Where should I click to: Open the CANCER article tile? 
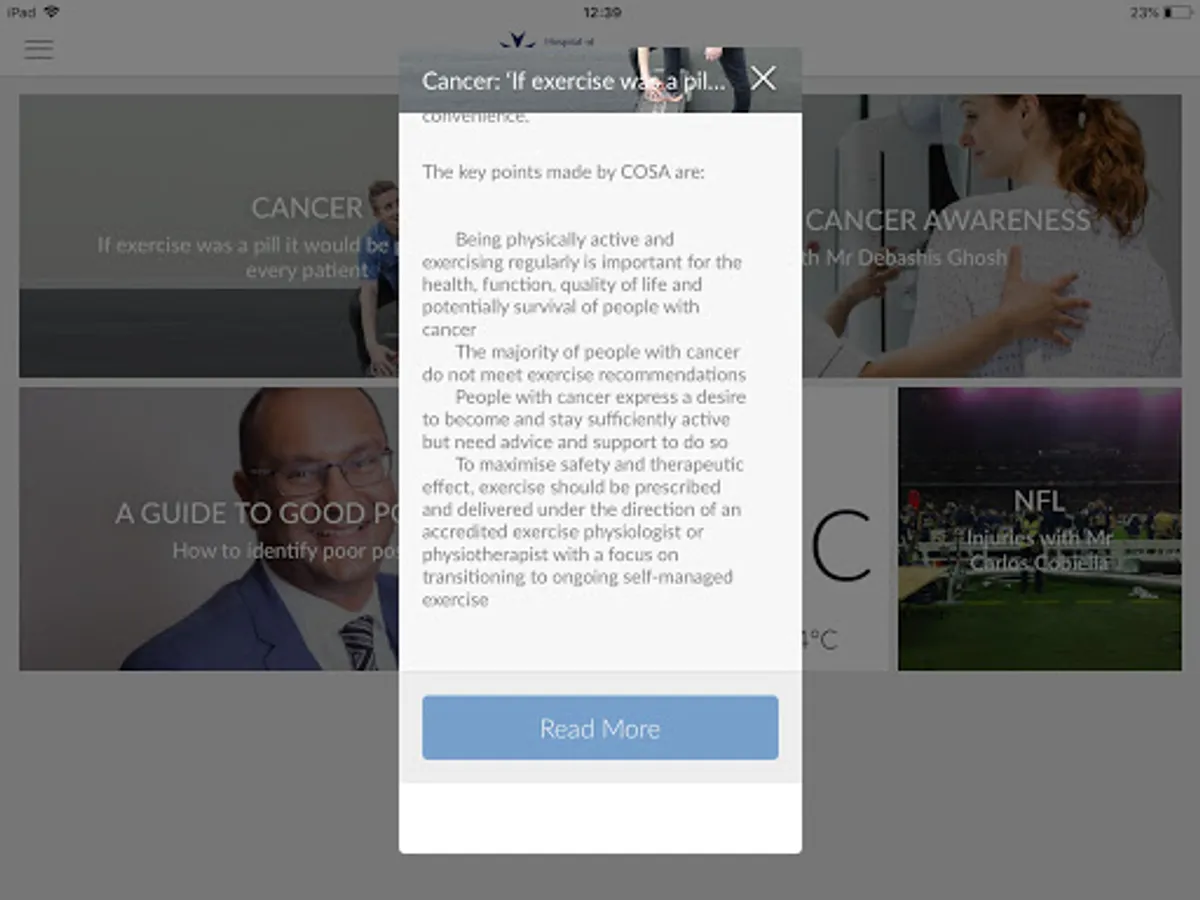click(209, 236)
